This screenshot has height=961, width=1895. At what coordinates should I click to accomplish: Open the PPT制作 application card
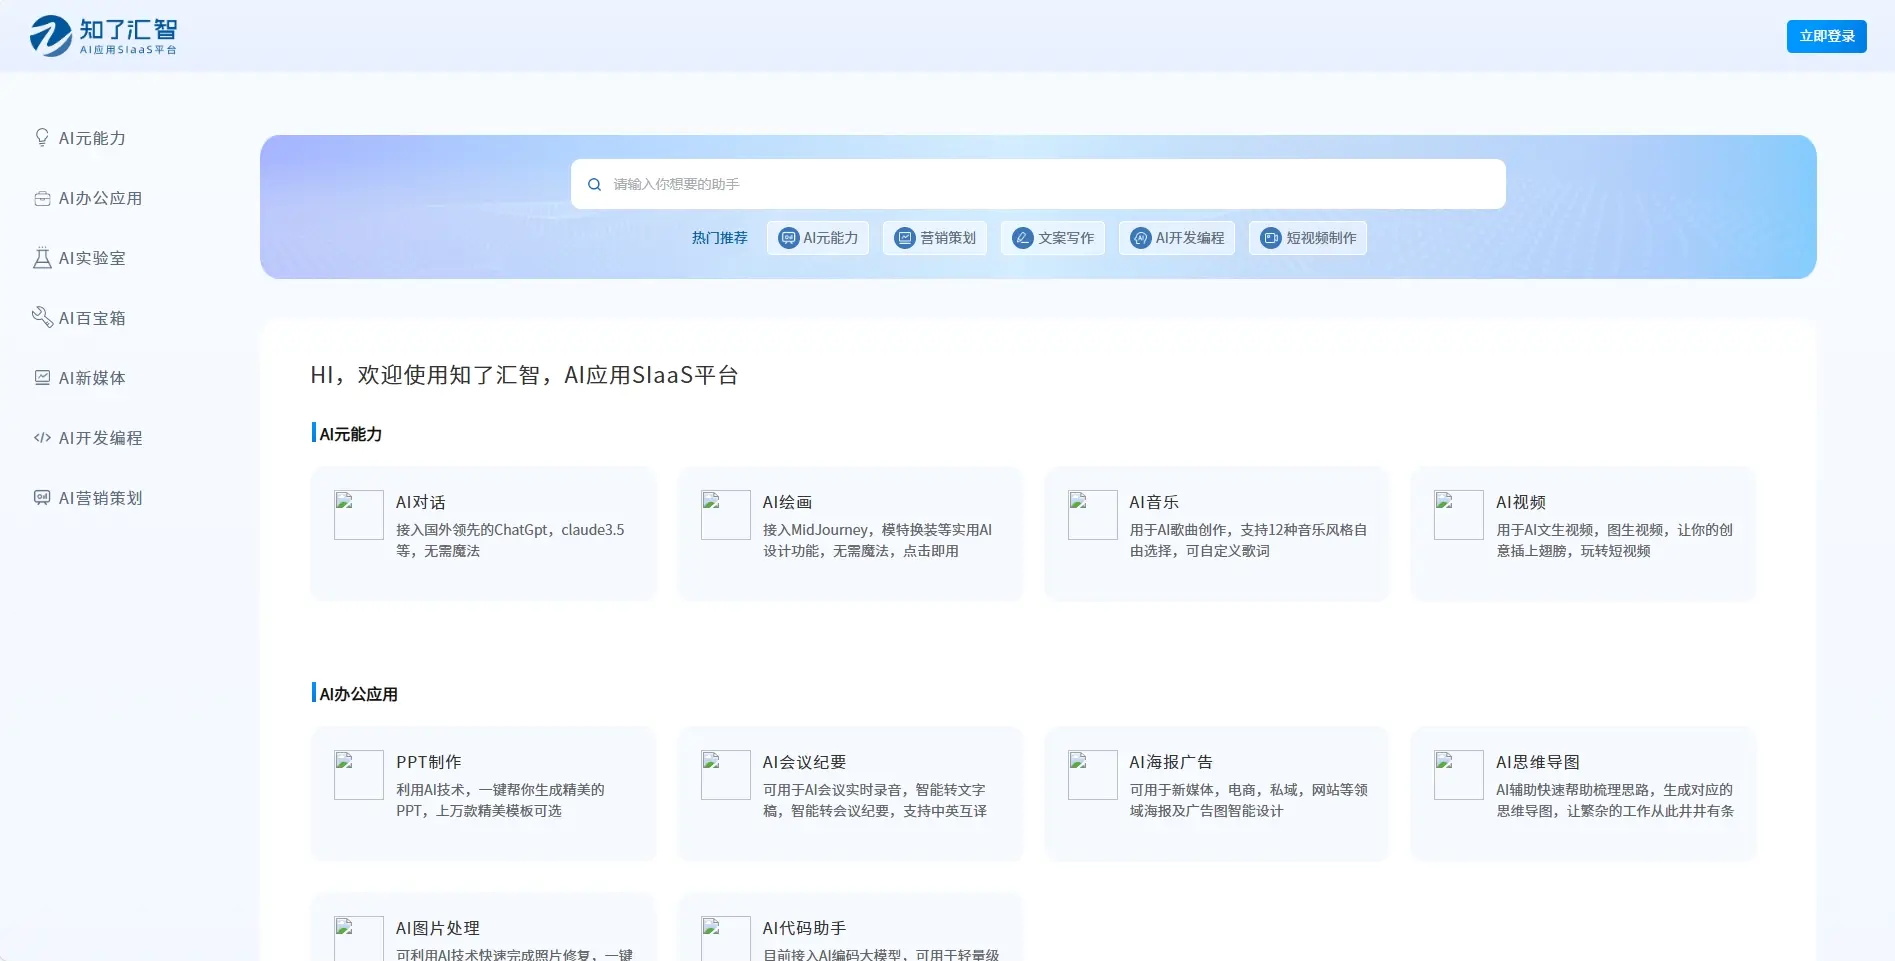[x=483, y=793]
